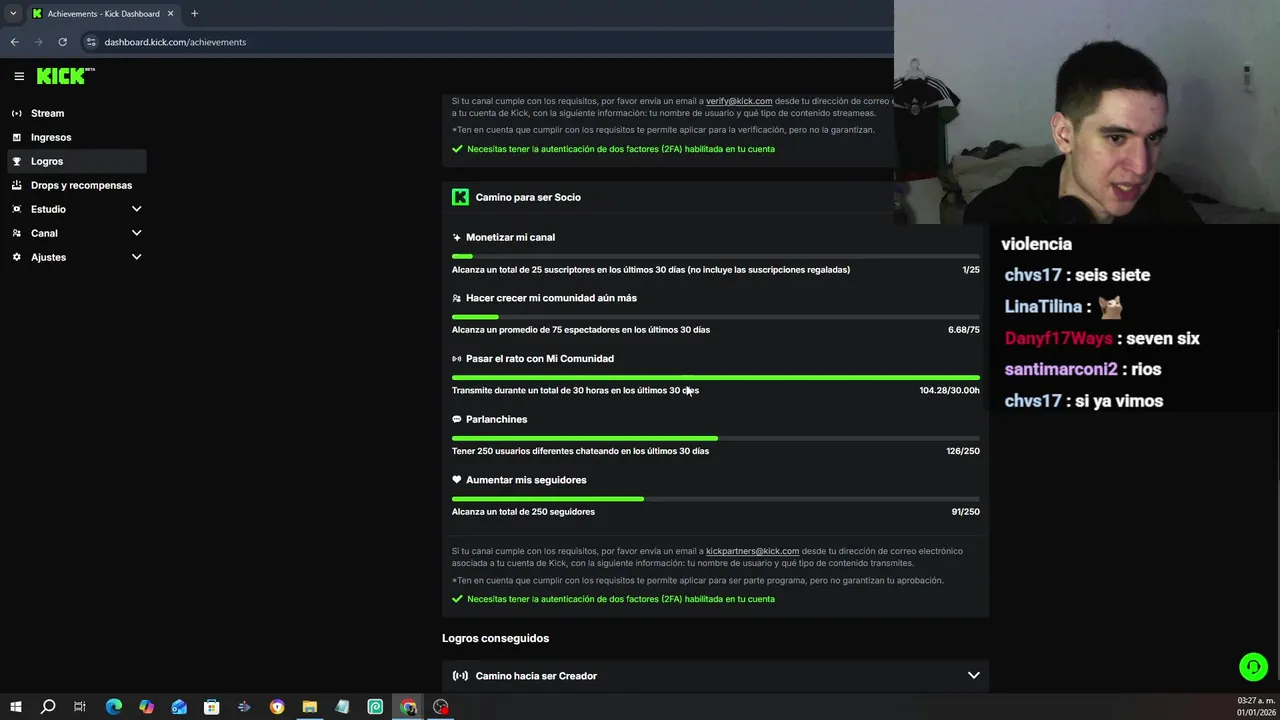This screenshot has width=1280, height=720.
Task: Click the 6.68/75 viewers value
Action: [964, 330]
